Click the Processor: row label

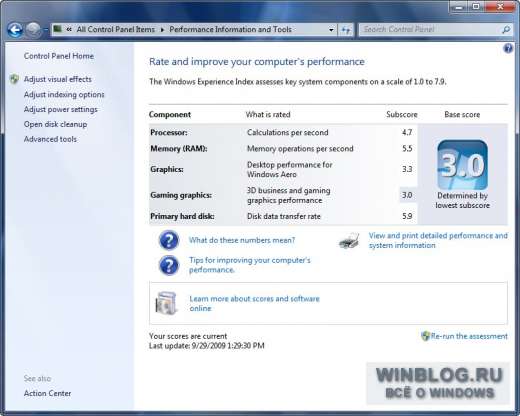169,132
